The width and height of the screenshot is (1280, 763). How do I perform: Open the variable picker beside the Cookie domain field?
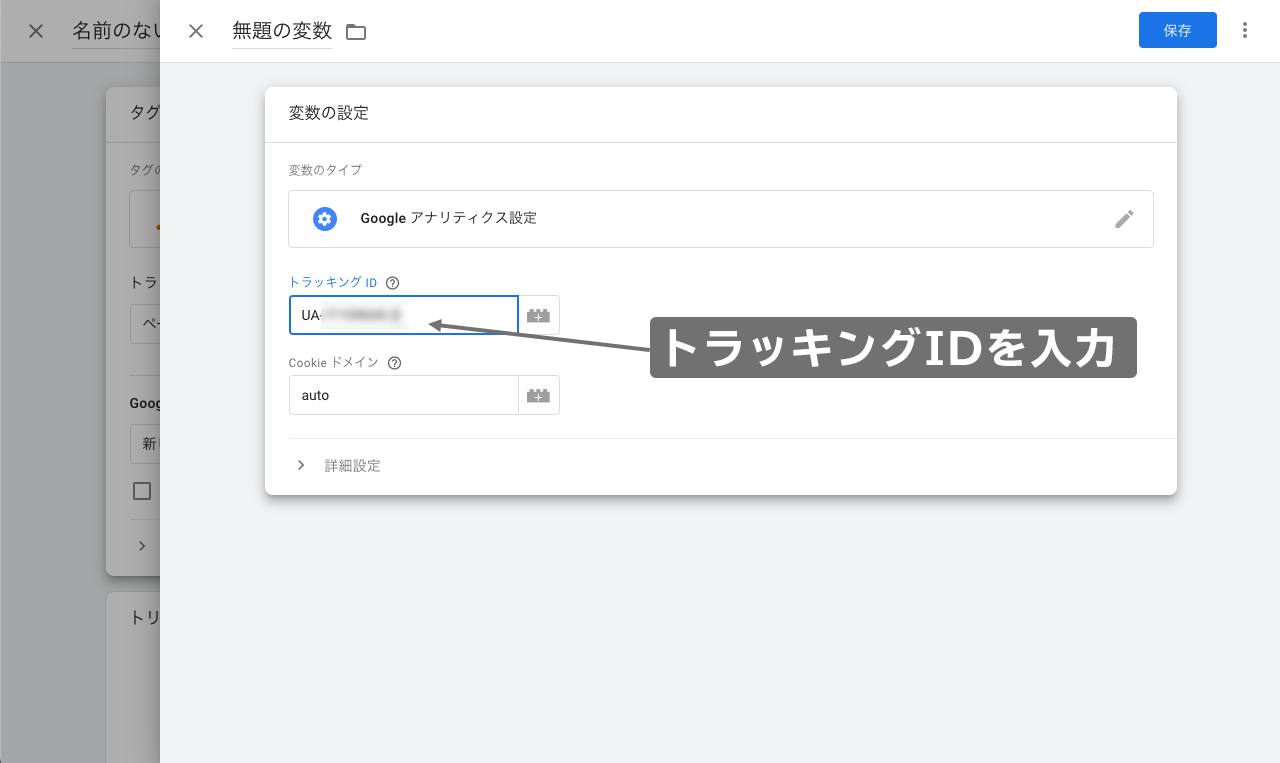(x=539, y=395)
